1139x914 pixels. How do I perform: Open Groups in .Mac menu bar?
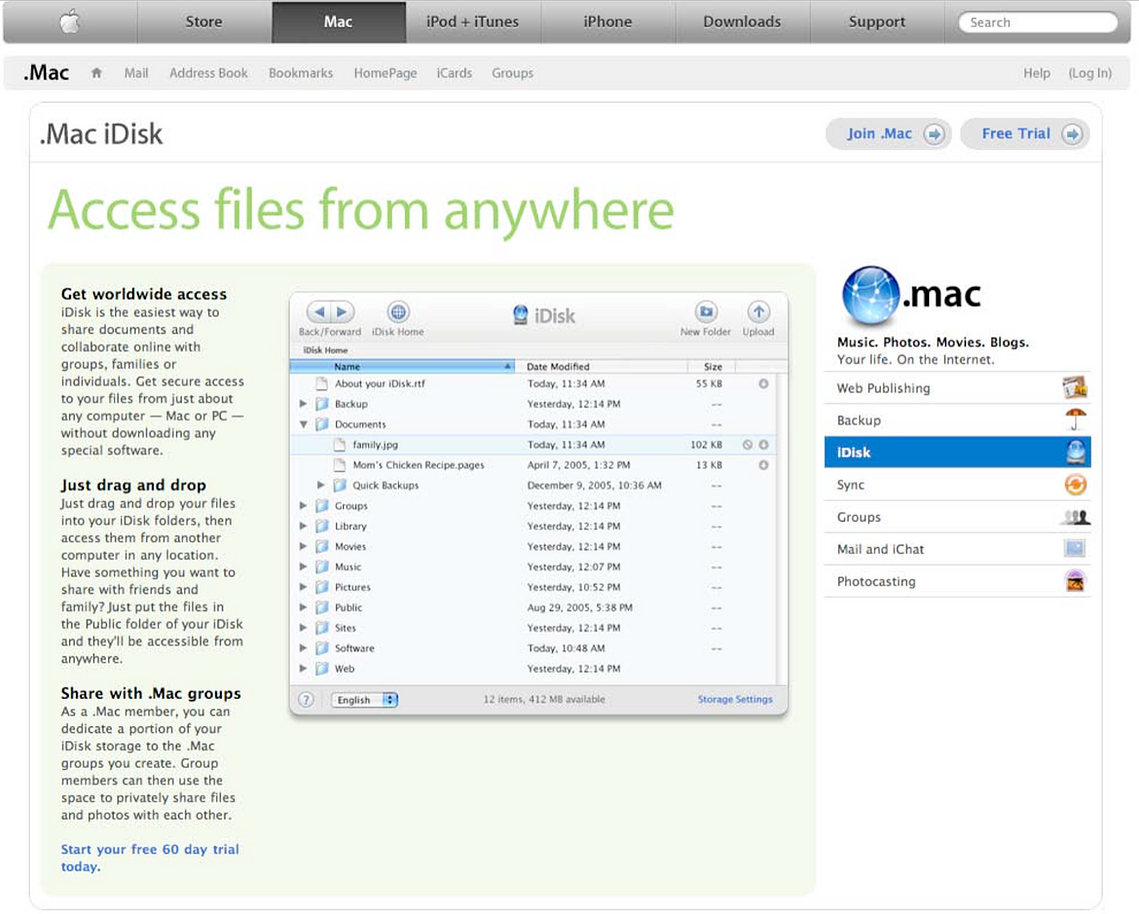pyautogui.click(x=512, y=73)
